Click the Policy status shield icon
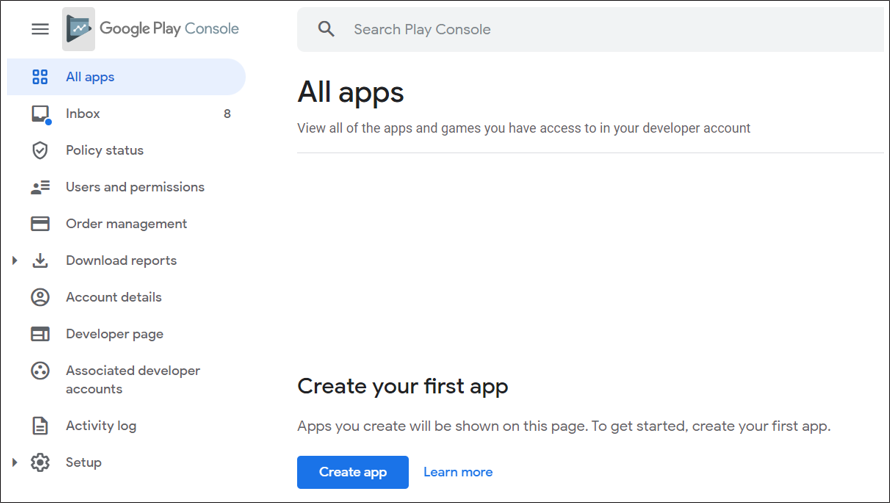The width and height of the screenshot is (890, 503). click(40, 150)
